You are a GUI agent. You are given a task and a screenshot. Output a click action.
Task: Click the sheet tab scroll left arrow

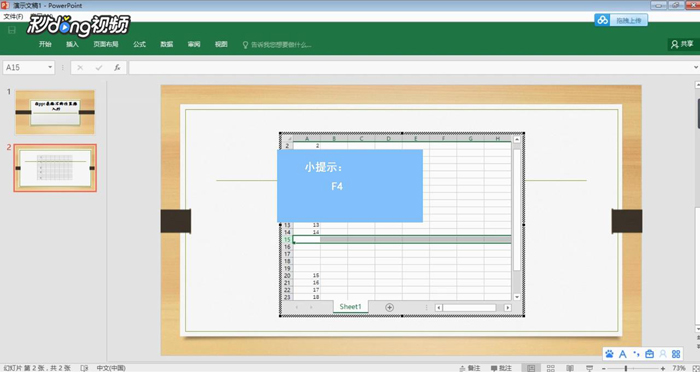pyautogui.click(x=297, y=307)
